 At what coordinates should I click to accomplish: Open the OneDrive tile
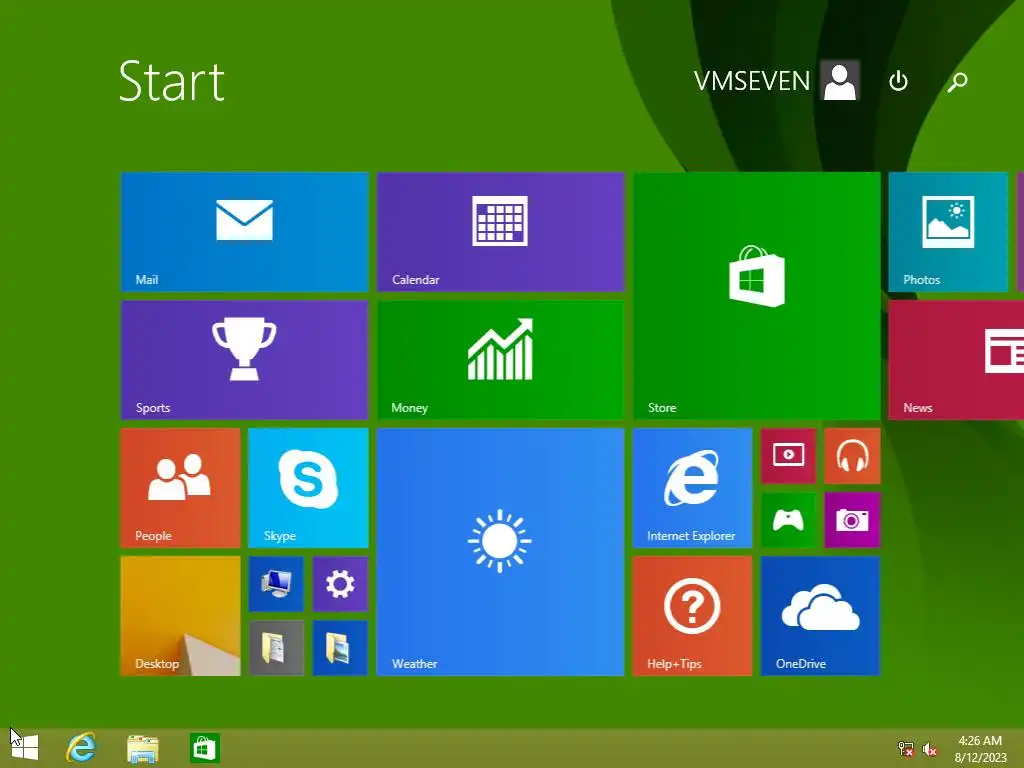[821, 616]
